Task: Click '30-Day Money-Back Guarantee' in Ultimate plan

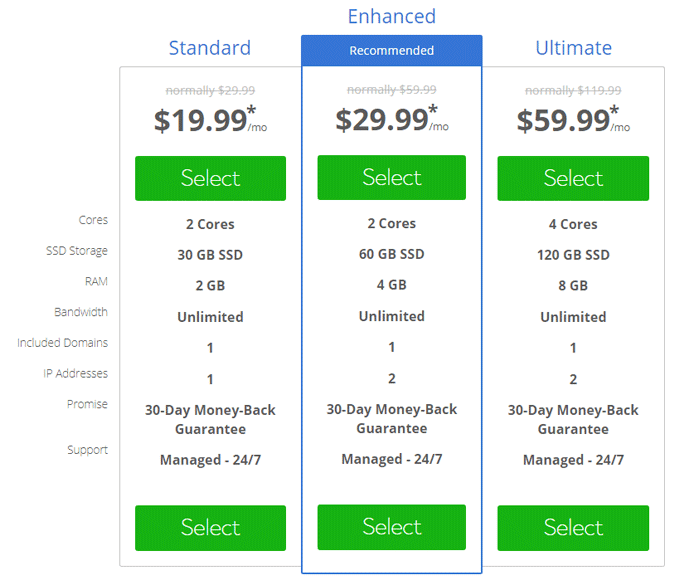Action: [x=573, y=420]
